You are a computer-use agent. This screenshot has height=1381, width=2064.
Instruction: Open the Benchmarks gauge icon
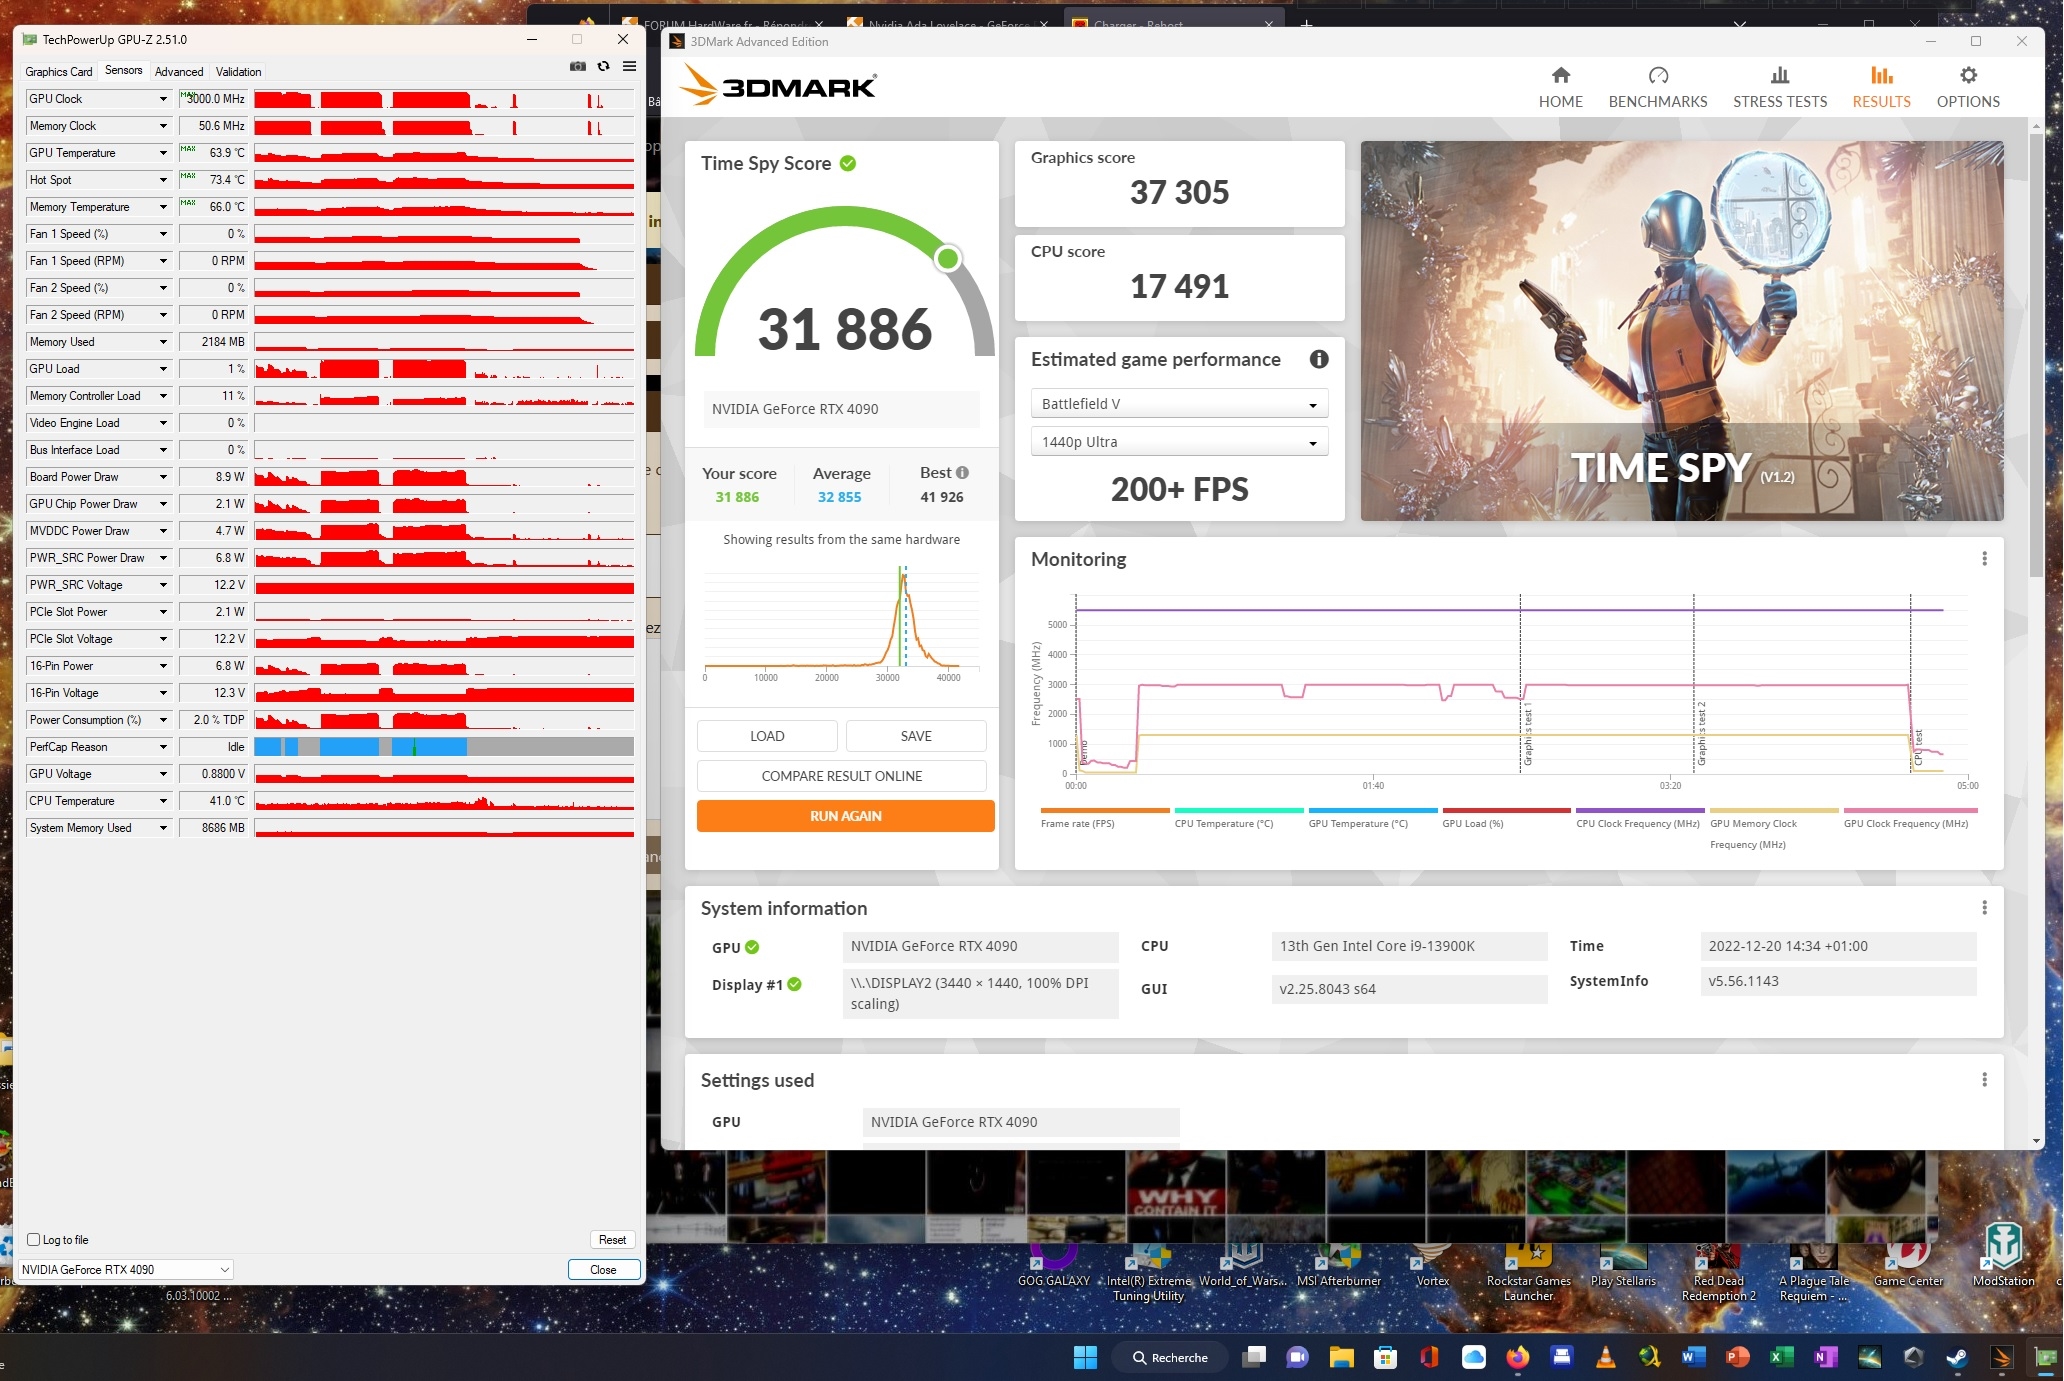1657,76
